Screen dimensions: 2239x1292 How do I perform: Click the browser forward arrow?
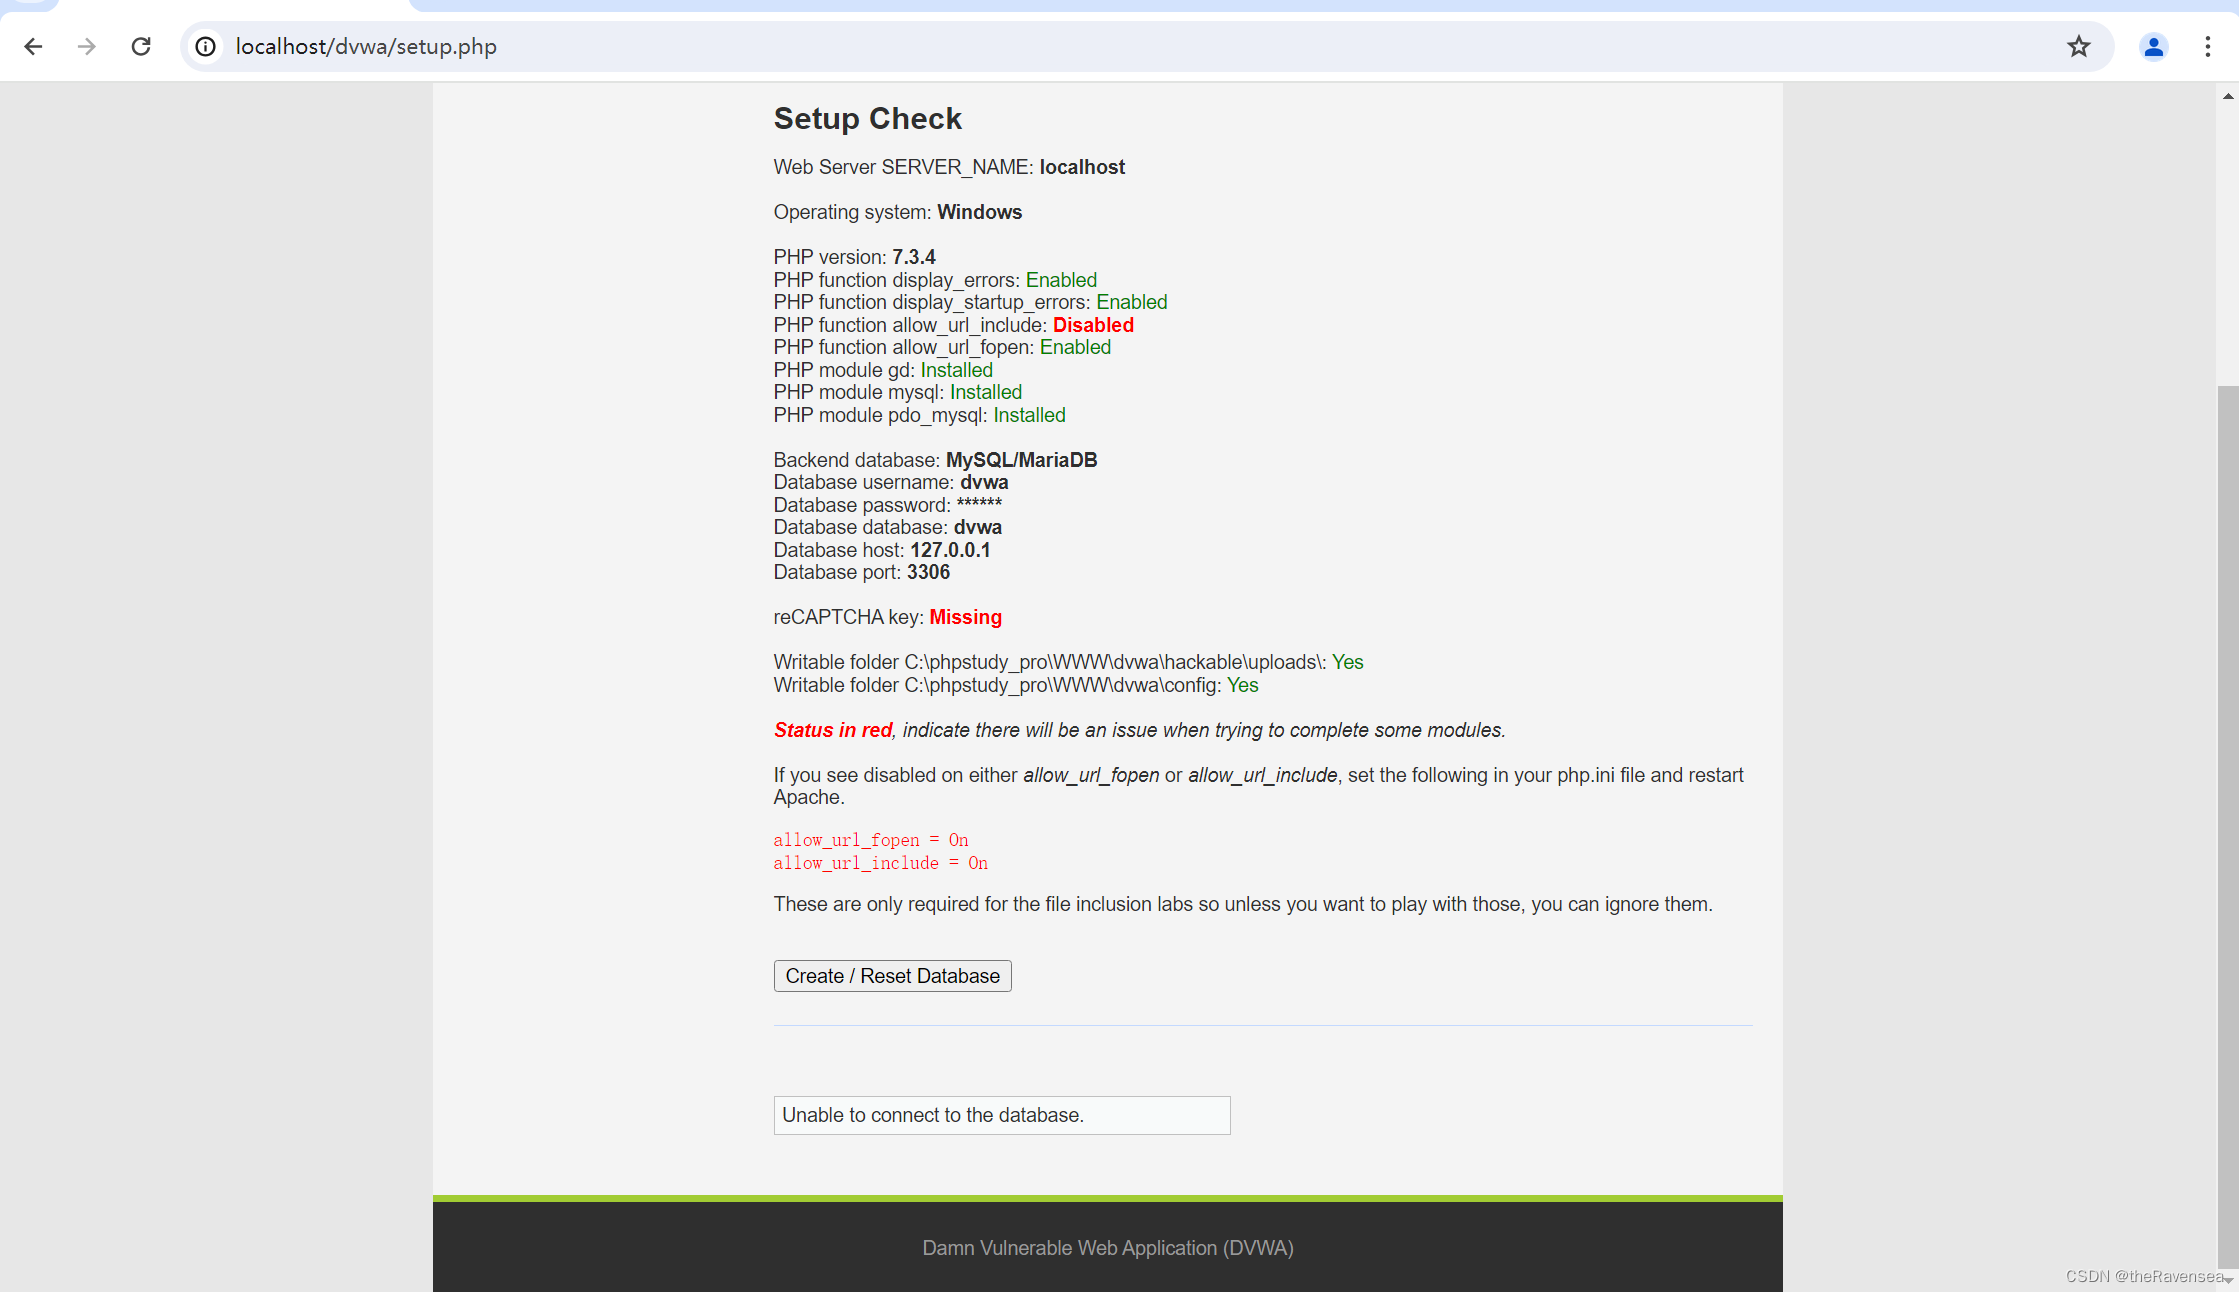point(87,46)
